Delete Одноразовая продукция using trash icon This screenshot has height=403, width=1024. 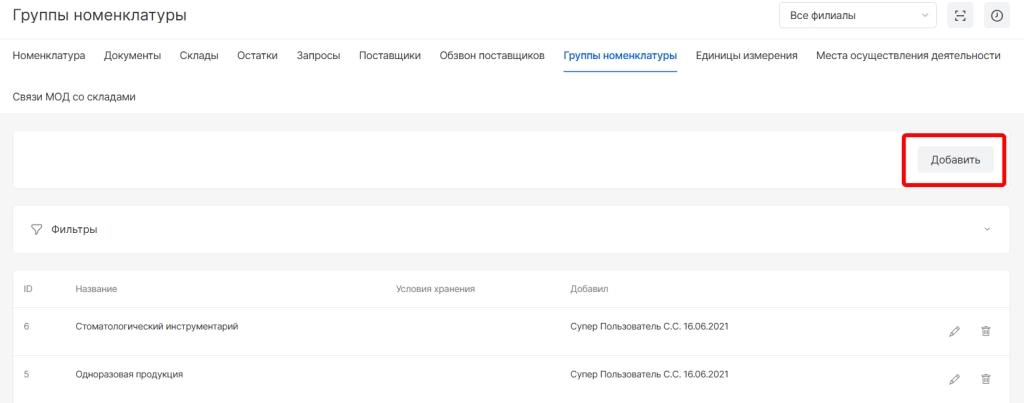[x=985, y=379]
